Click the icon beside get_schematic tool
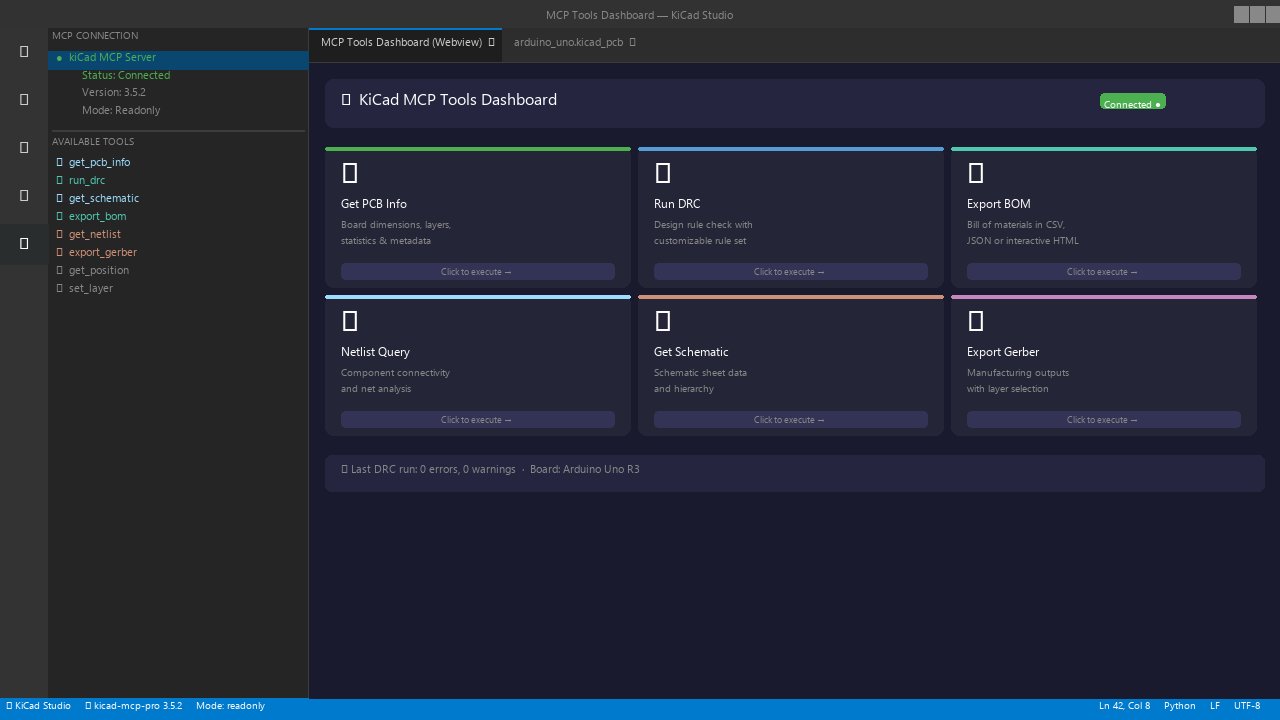The width and height of the screenshot is (1280, 720). (60, 198)
